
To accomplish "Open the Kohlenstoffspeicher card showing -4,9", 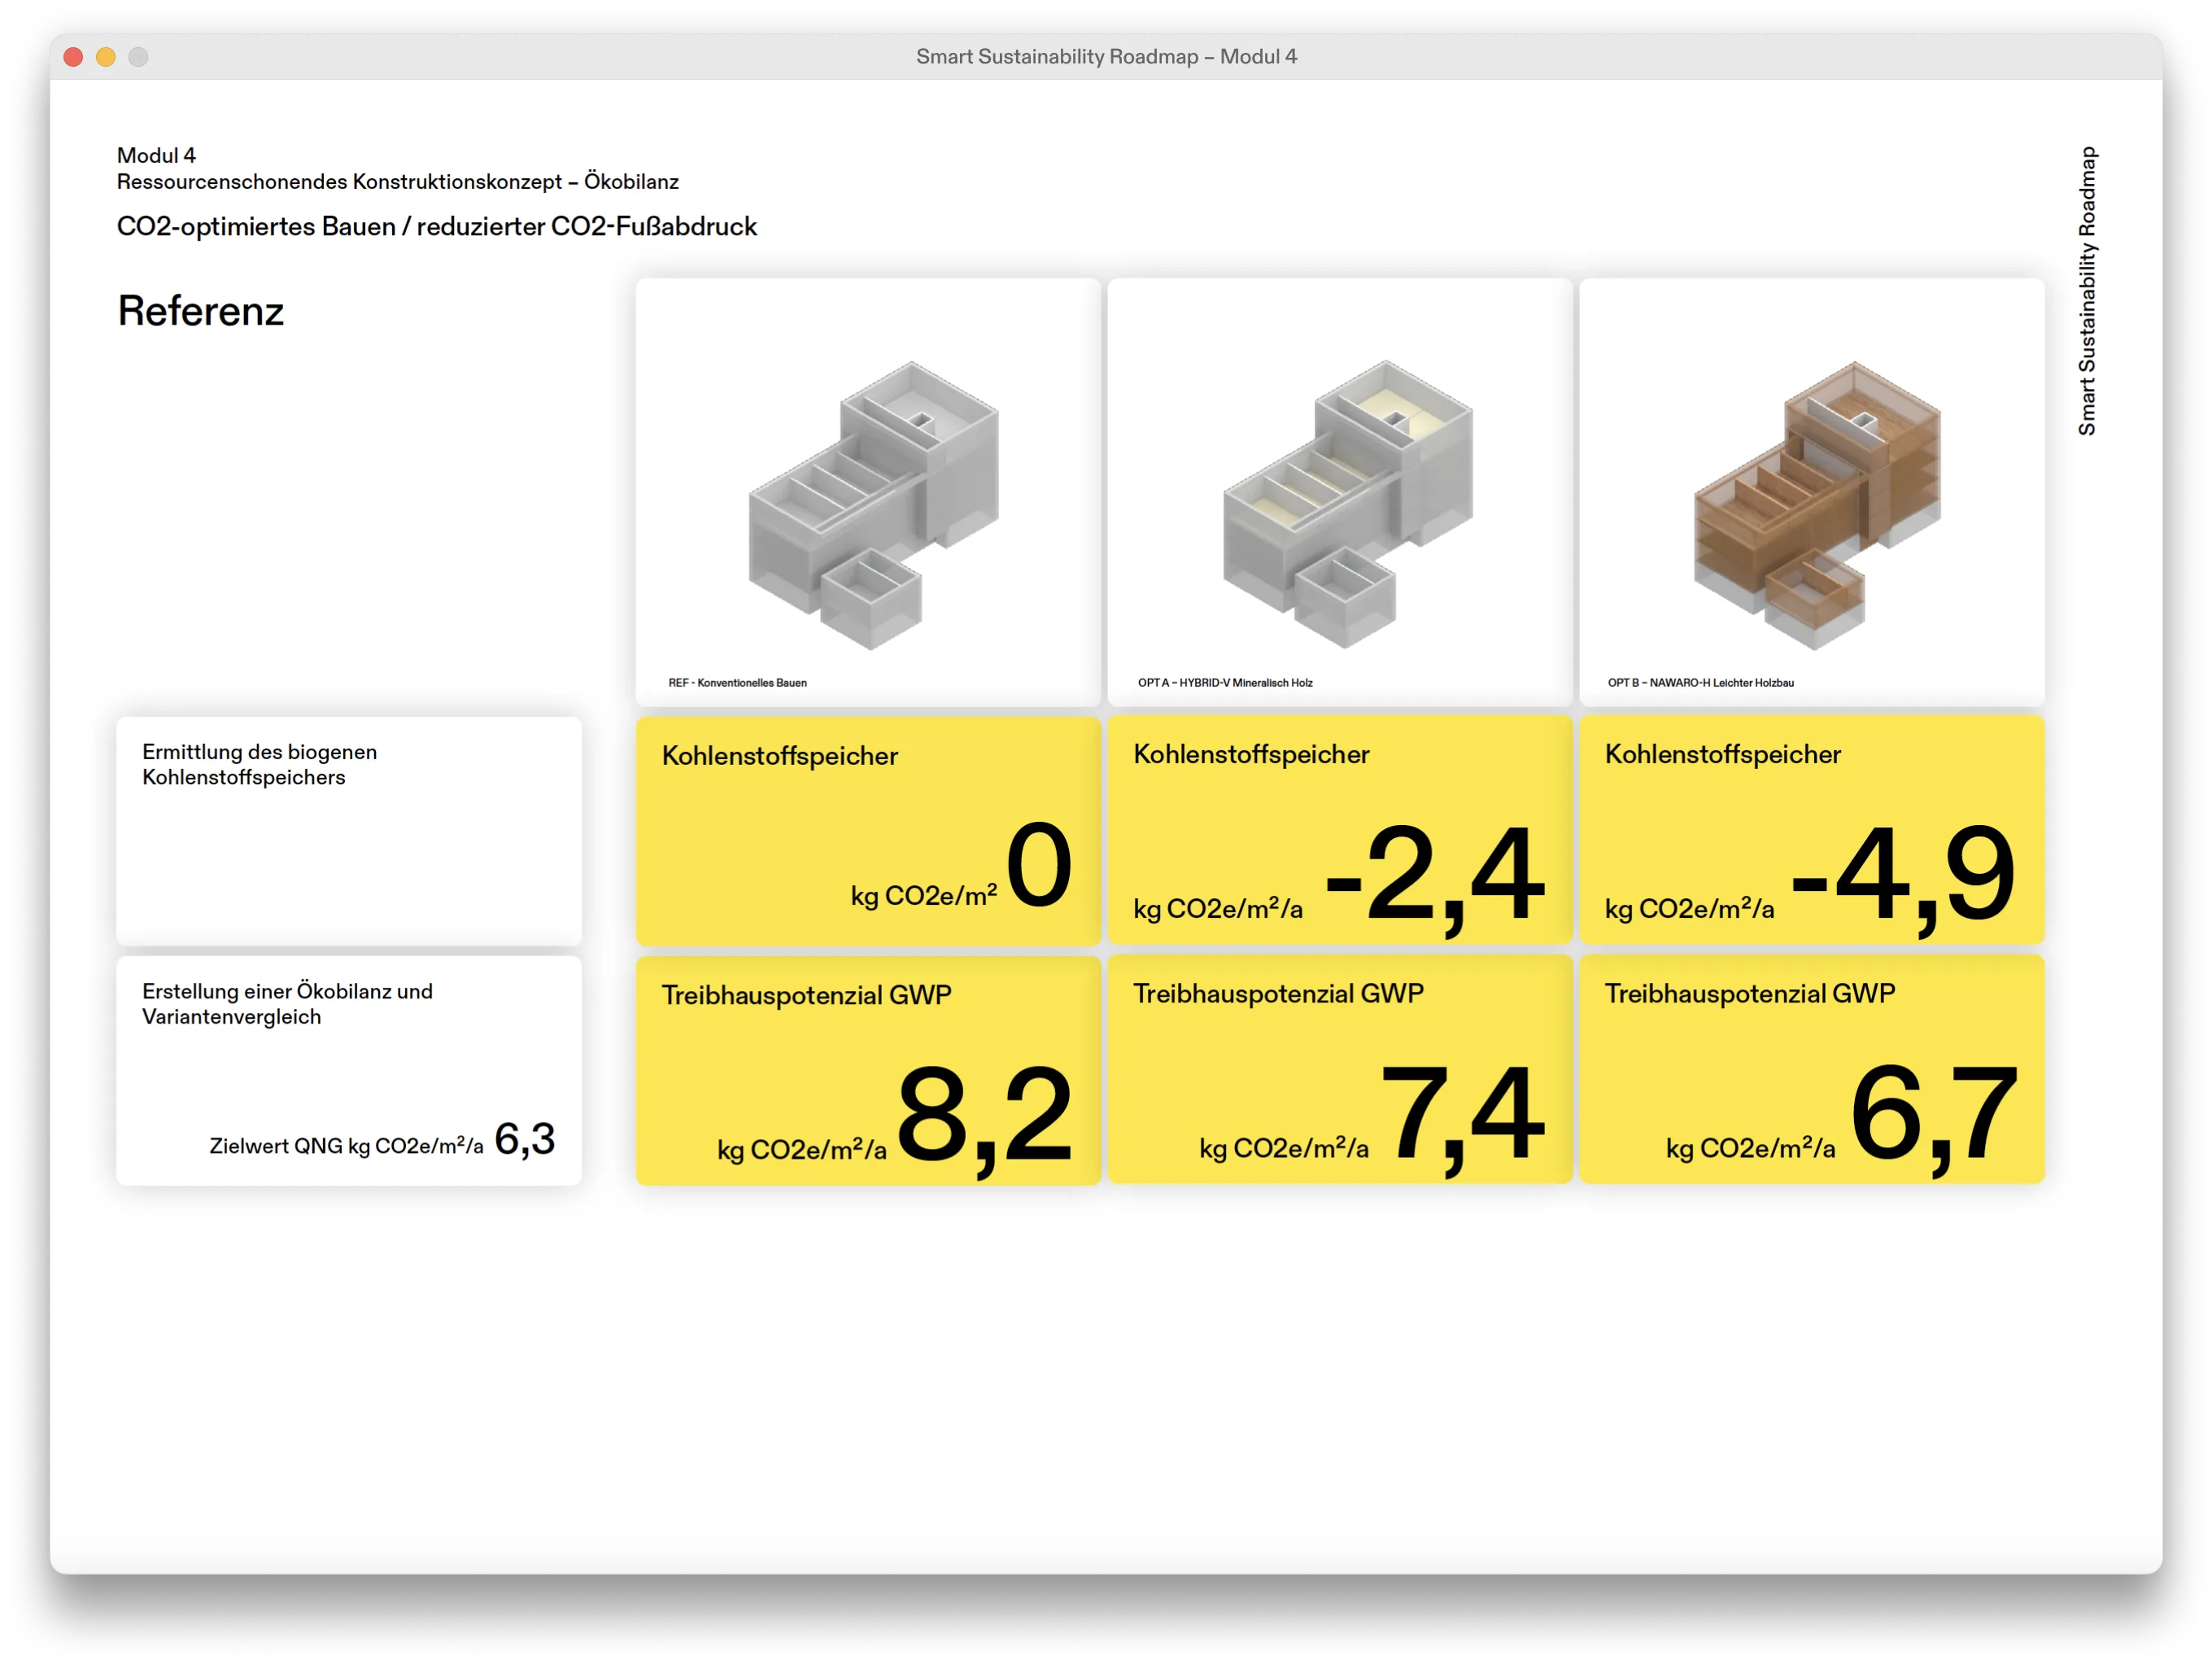I will 1811,830.
